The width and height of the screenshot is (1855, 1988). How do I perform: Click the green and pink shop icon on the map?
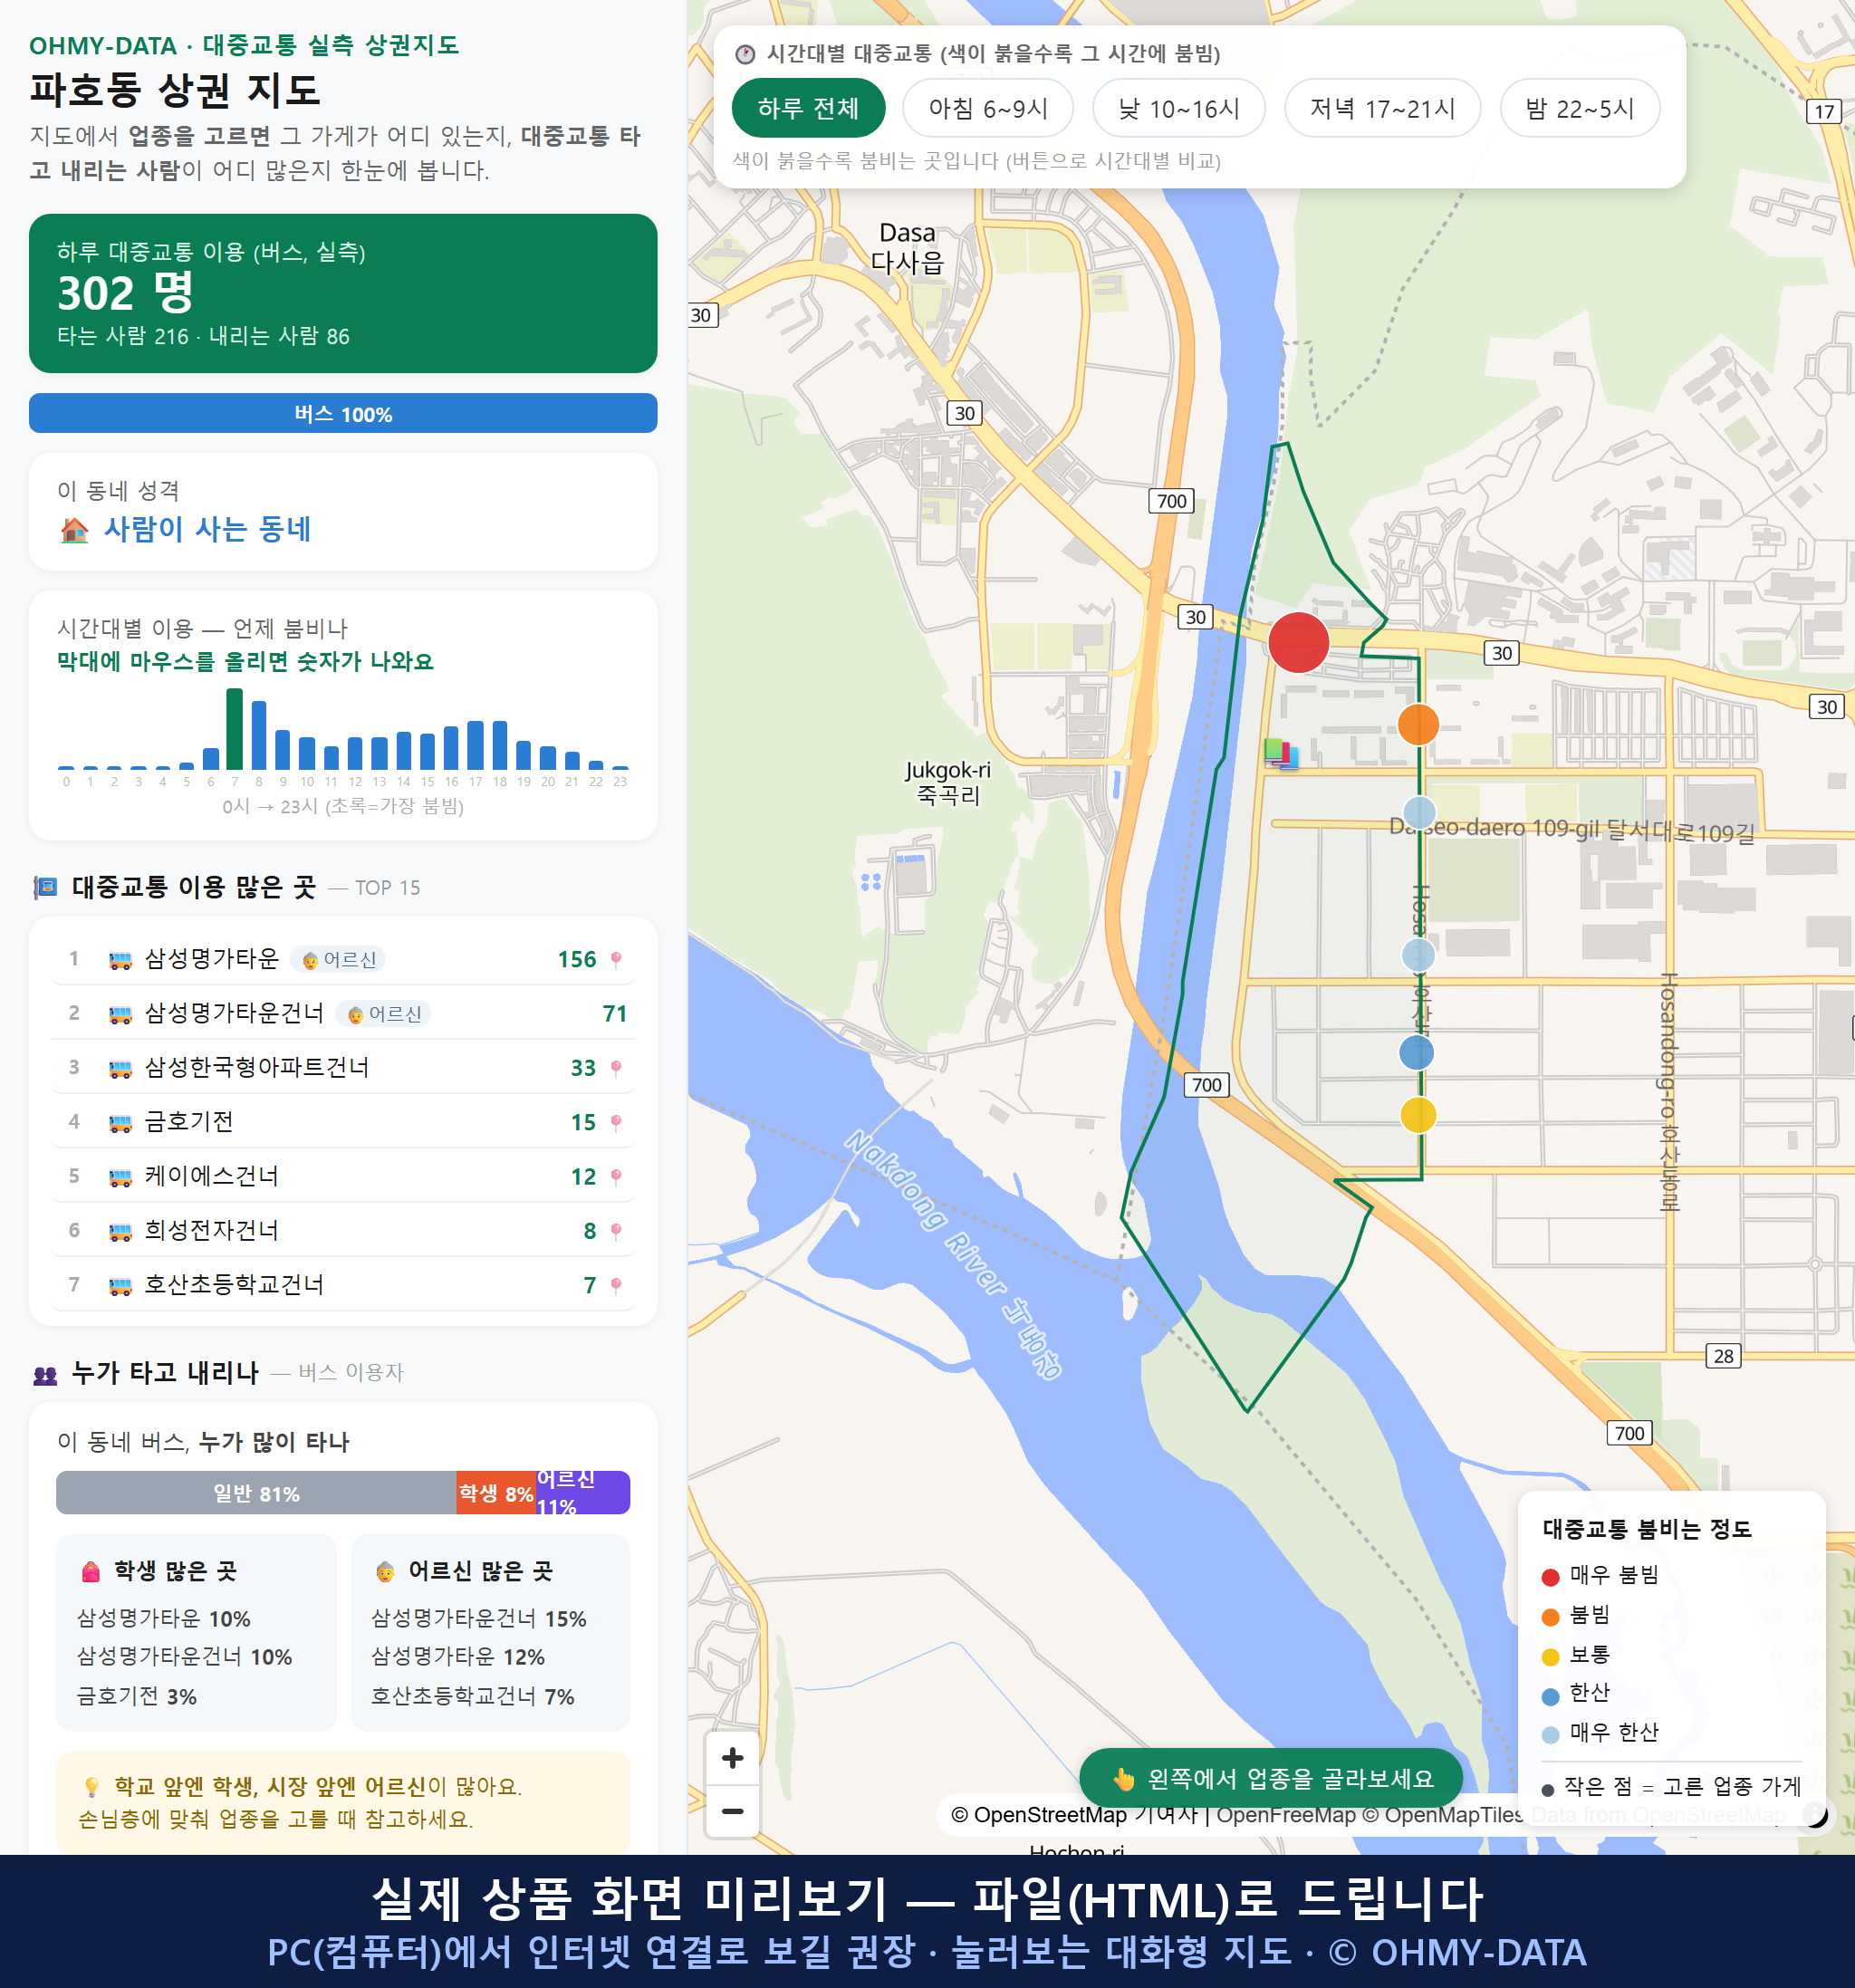(1281, 753)
